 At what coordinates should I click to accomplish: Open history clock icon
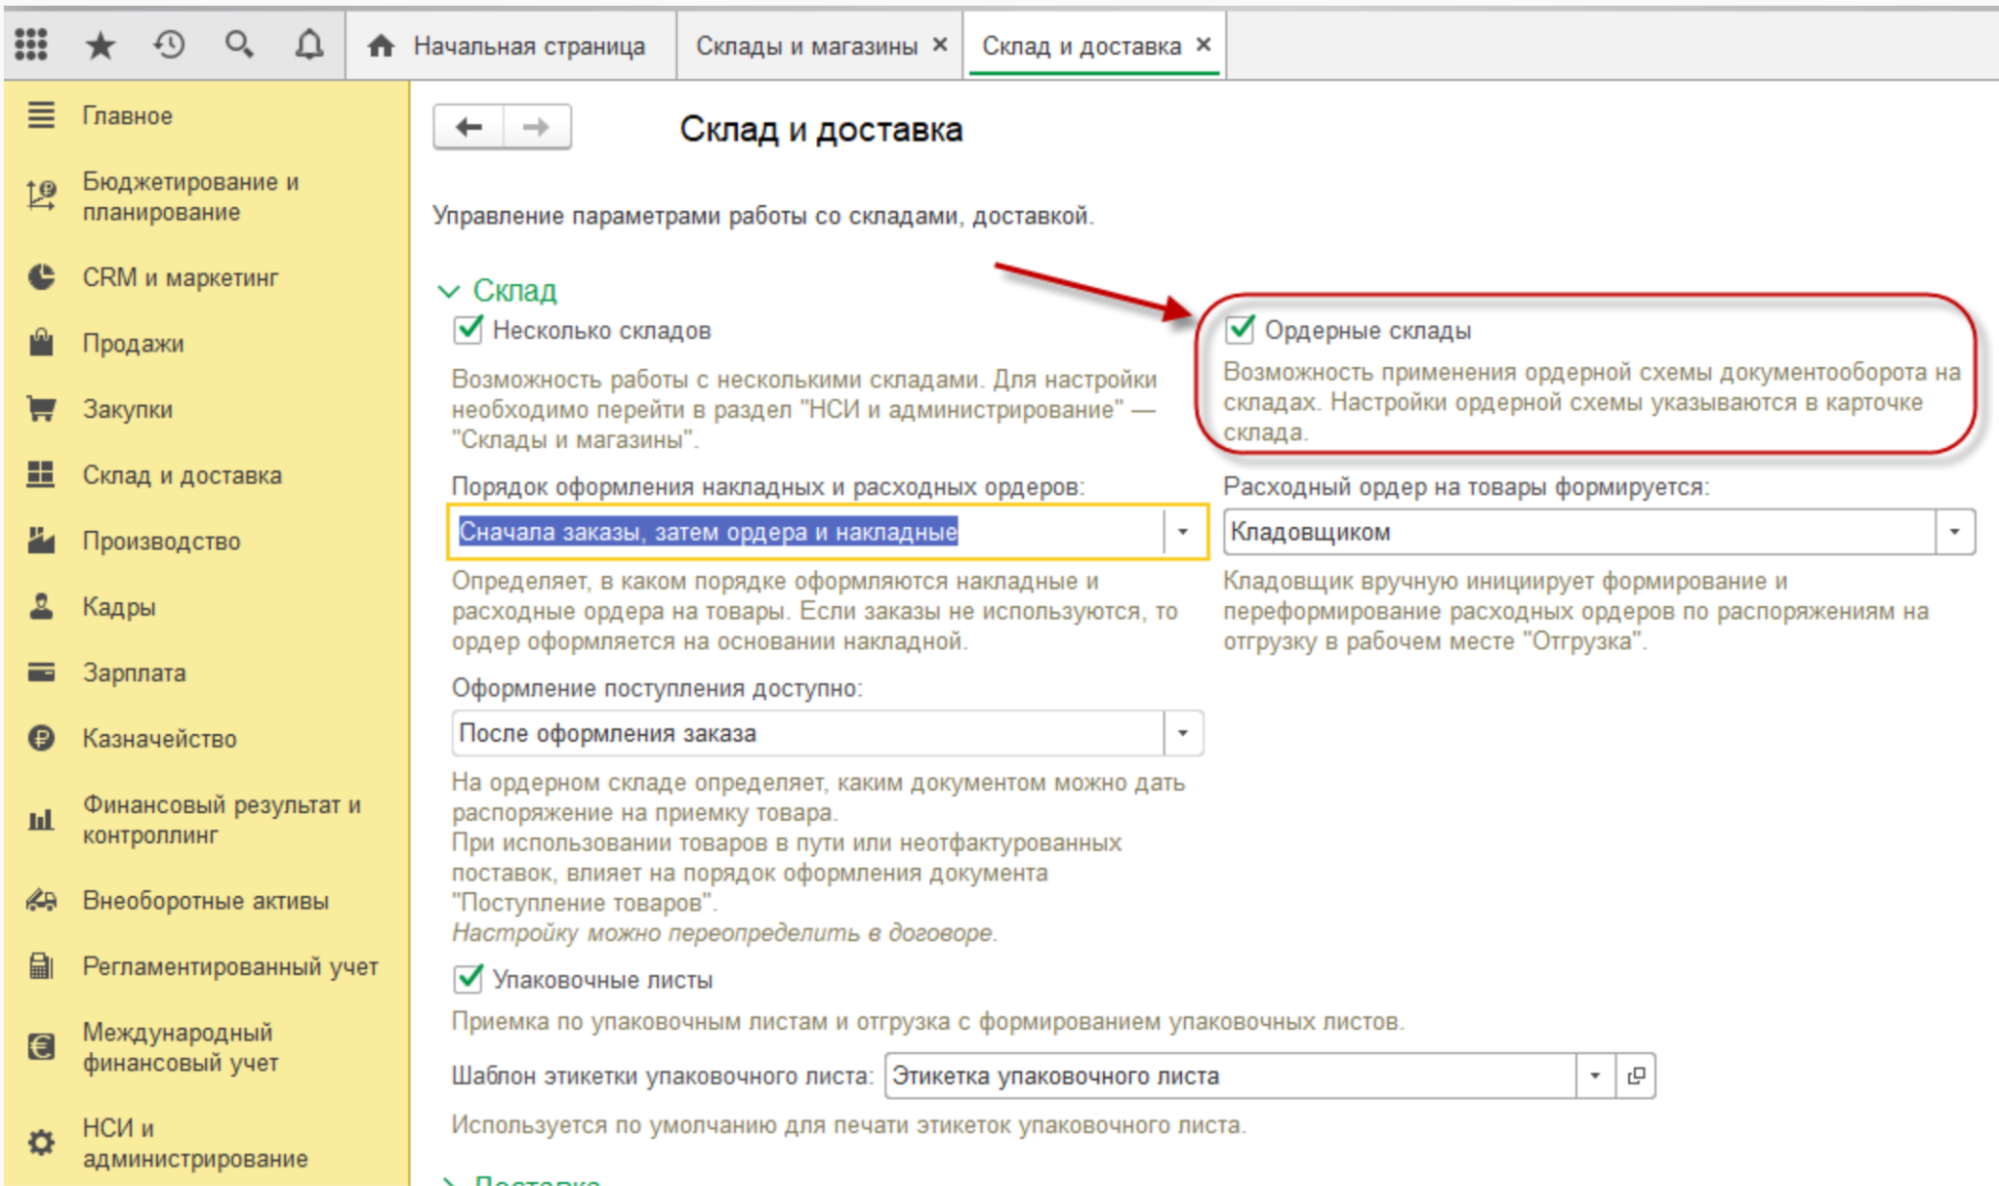tap(169, 45)
